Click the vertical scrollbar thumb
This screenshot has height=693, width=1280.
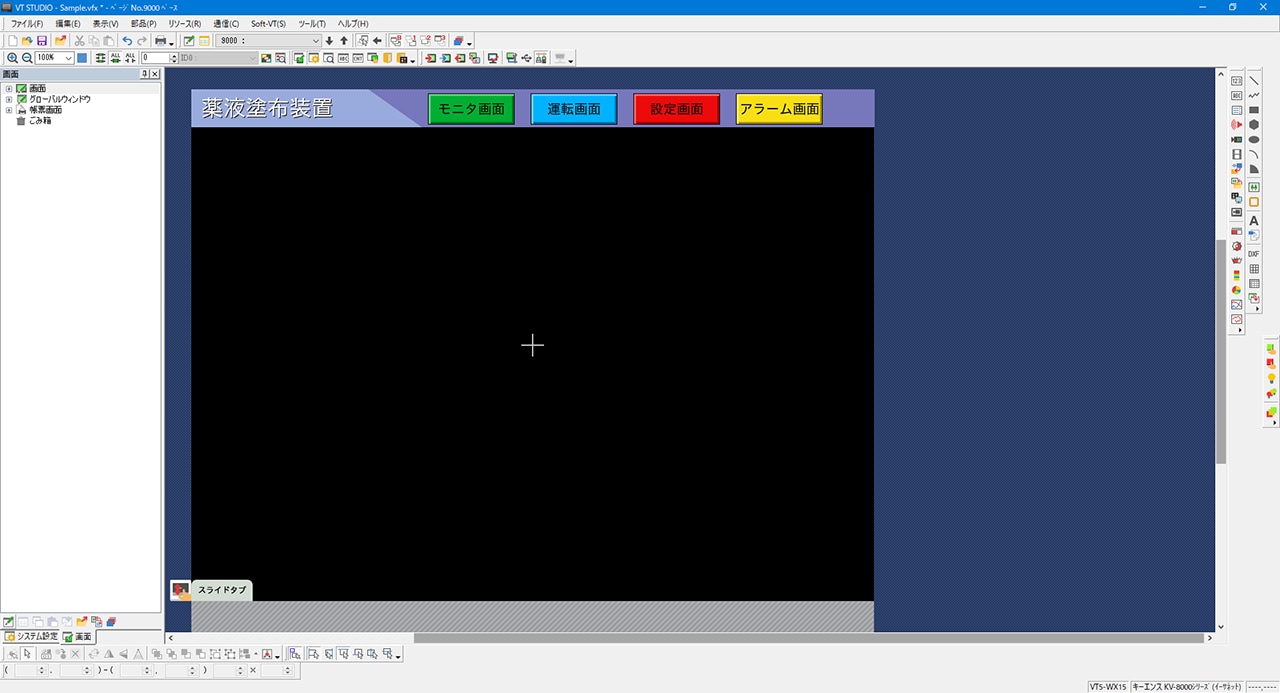click(x=1221, y=350)
